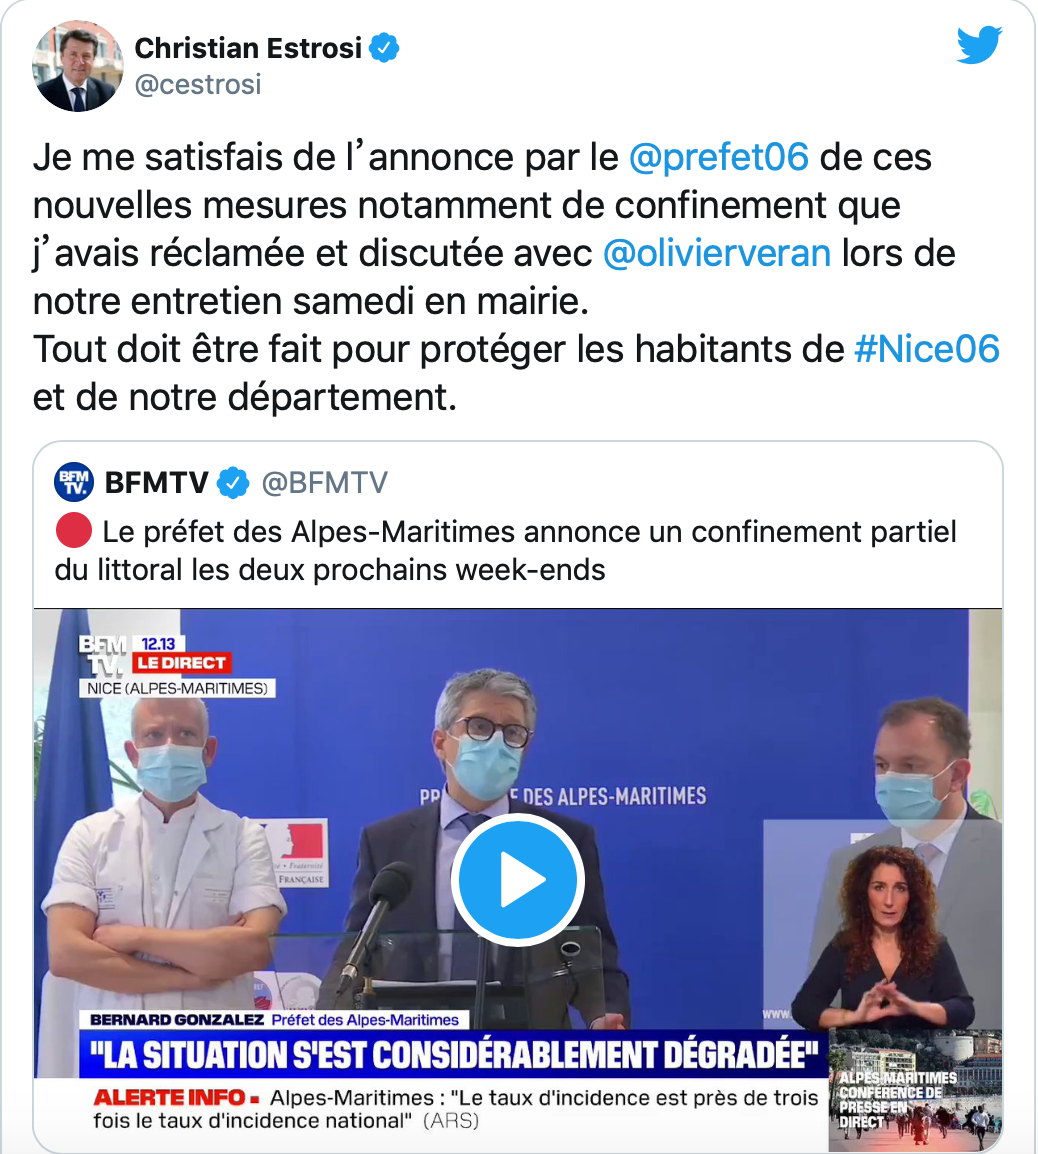Click the BFMTV account name in quote
1038x1154 pixels.
pos(157,483)
